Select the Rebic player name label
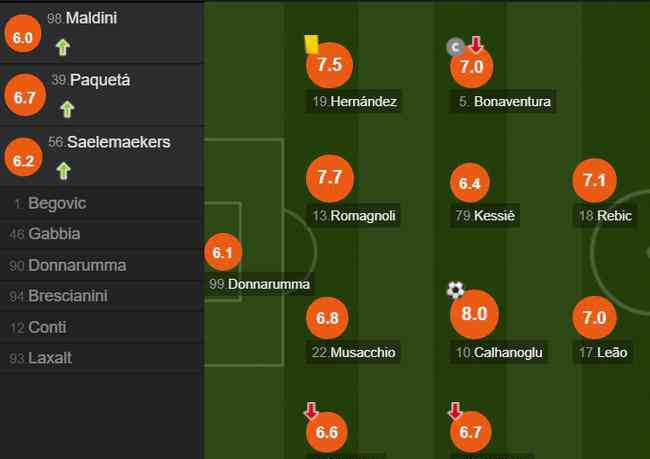This screenshot has height=459, width=650. [x=605, y=216]
